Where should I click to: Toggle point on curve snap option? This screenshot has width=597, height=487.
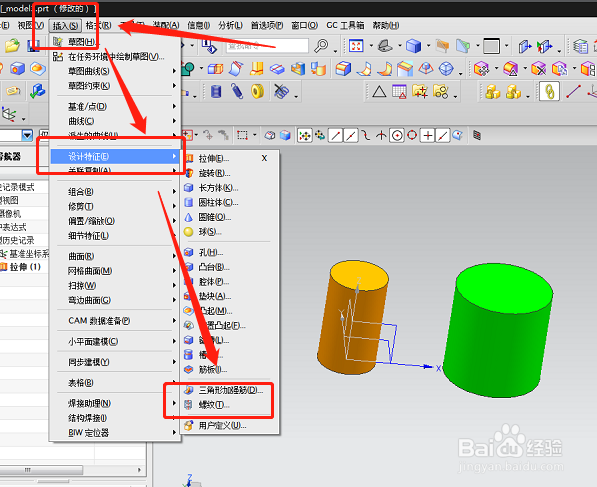pyautogui.click(x=442, y=135)
